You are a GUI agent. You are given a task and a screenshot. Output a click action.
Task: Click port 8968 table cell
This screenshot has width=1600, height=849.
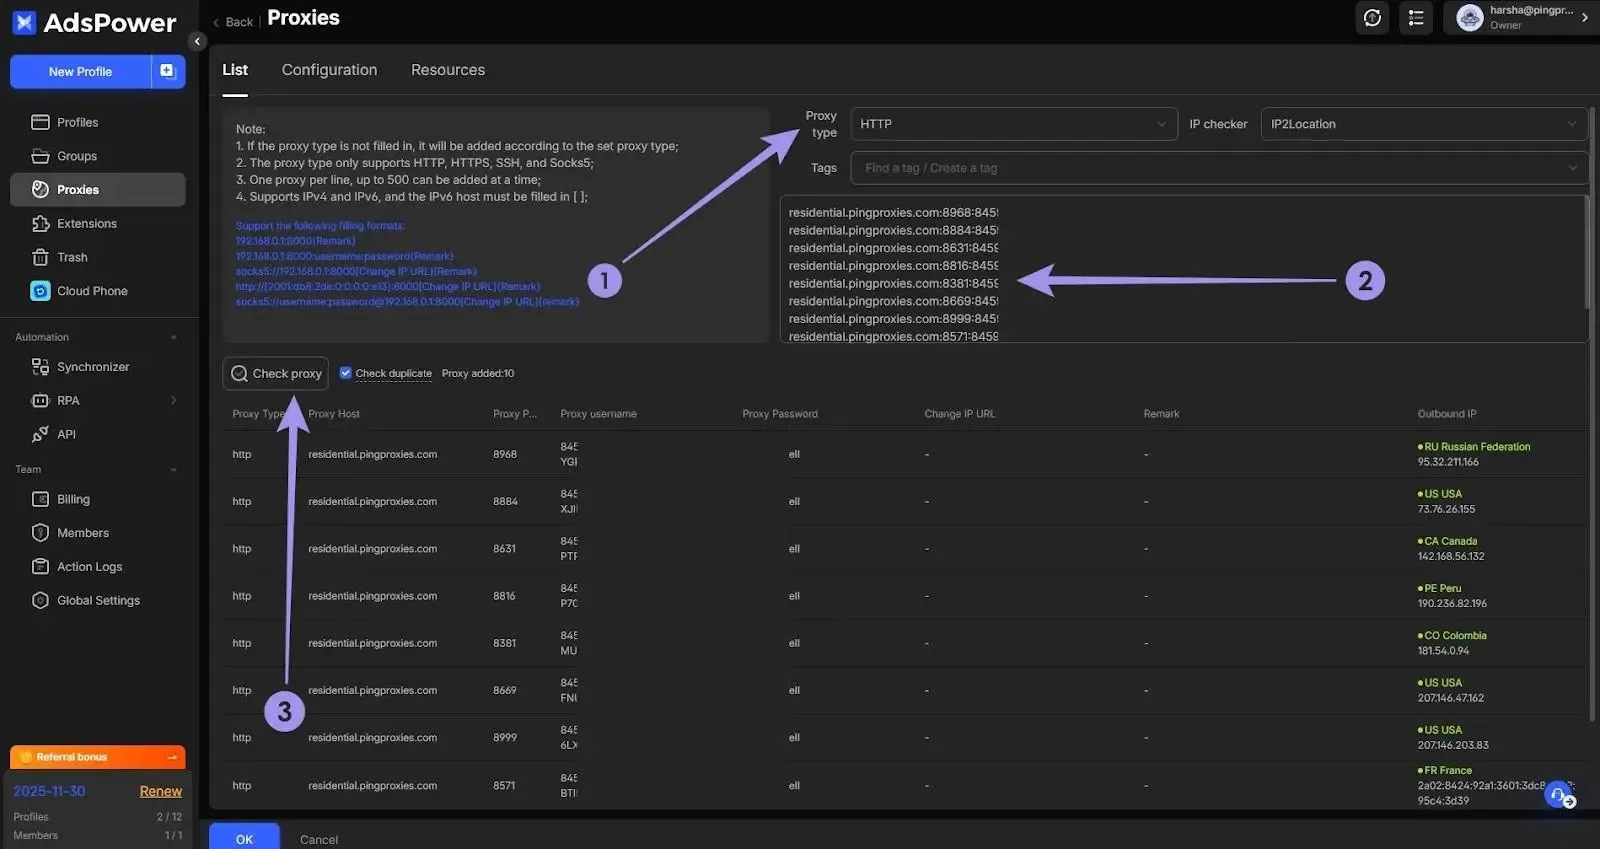click(505, 454)
